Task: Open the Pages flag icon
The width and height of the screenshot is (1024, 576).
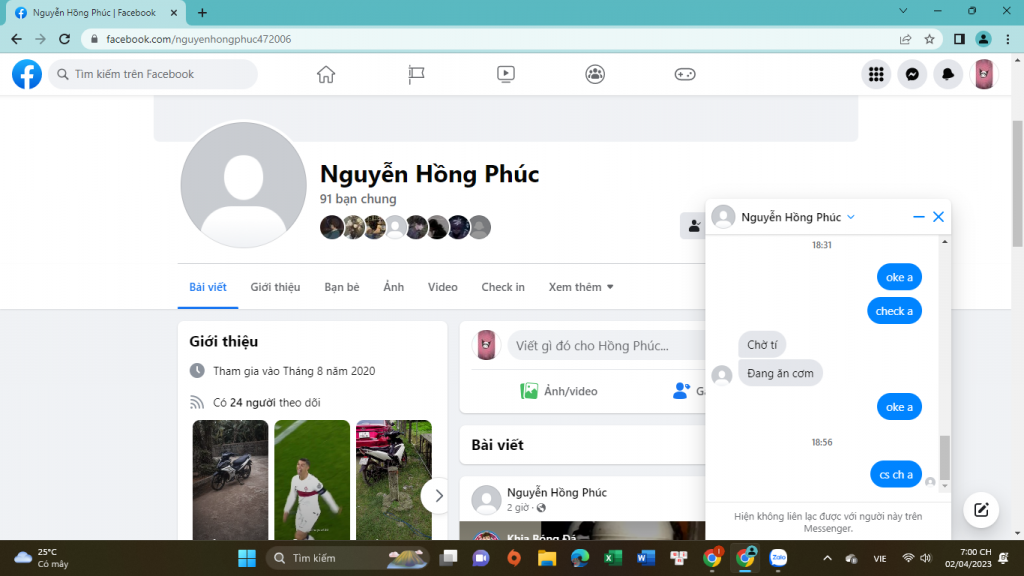Action: click(416, 74)
